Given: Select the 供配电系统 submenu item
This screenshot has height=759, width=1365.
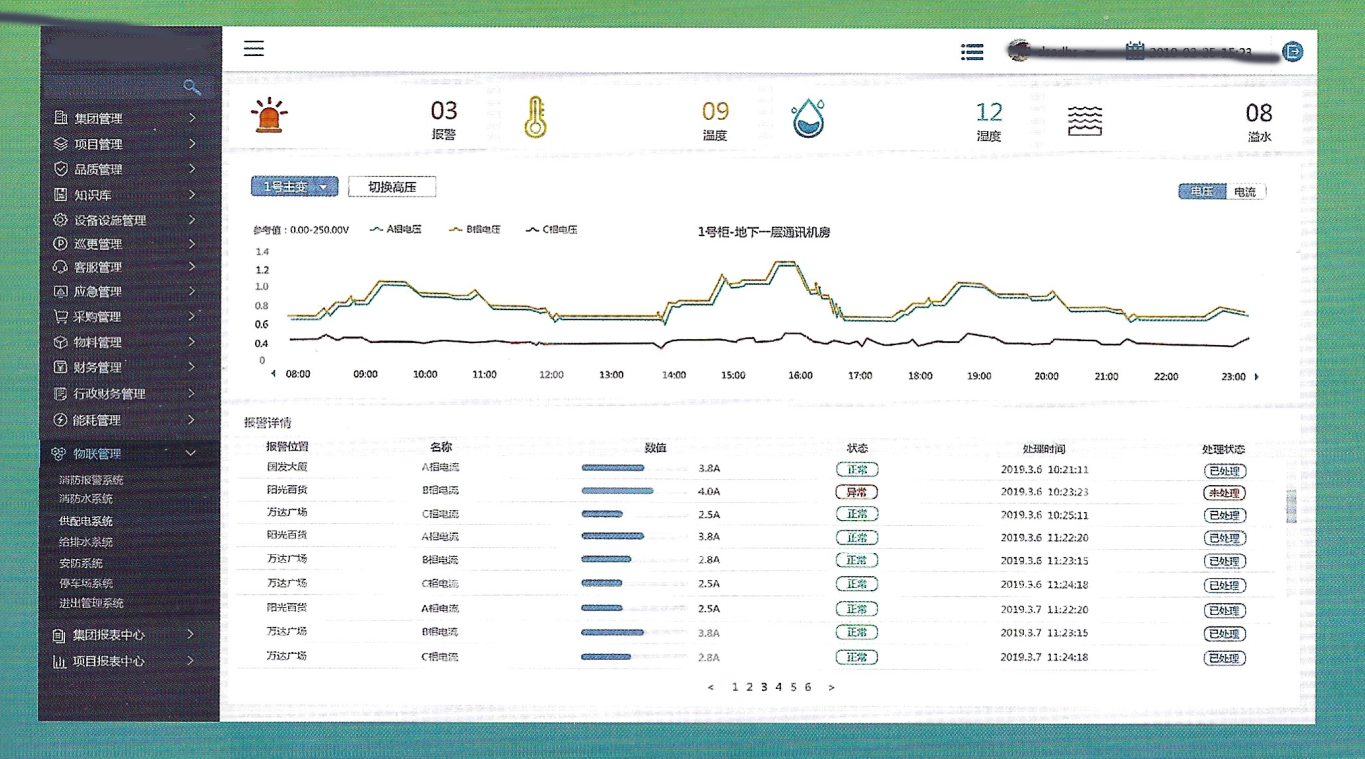Looking at the screenshot, I should coord(85,521).
